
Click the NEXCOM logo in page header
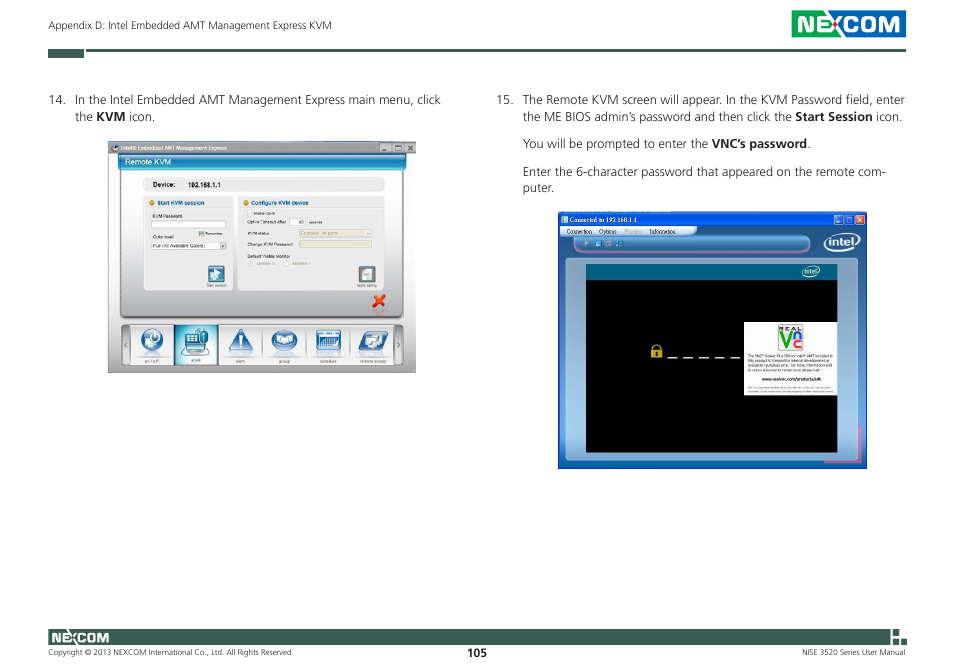coord(848,24)
